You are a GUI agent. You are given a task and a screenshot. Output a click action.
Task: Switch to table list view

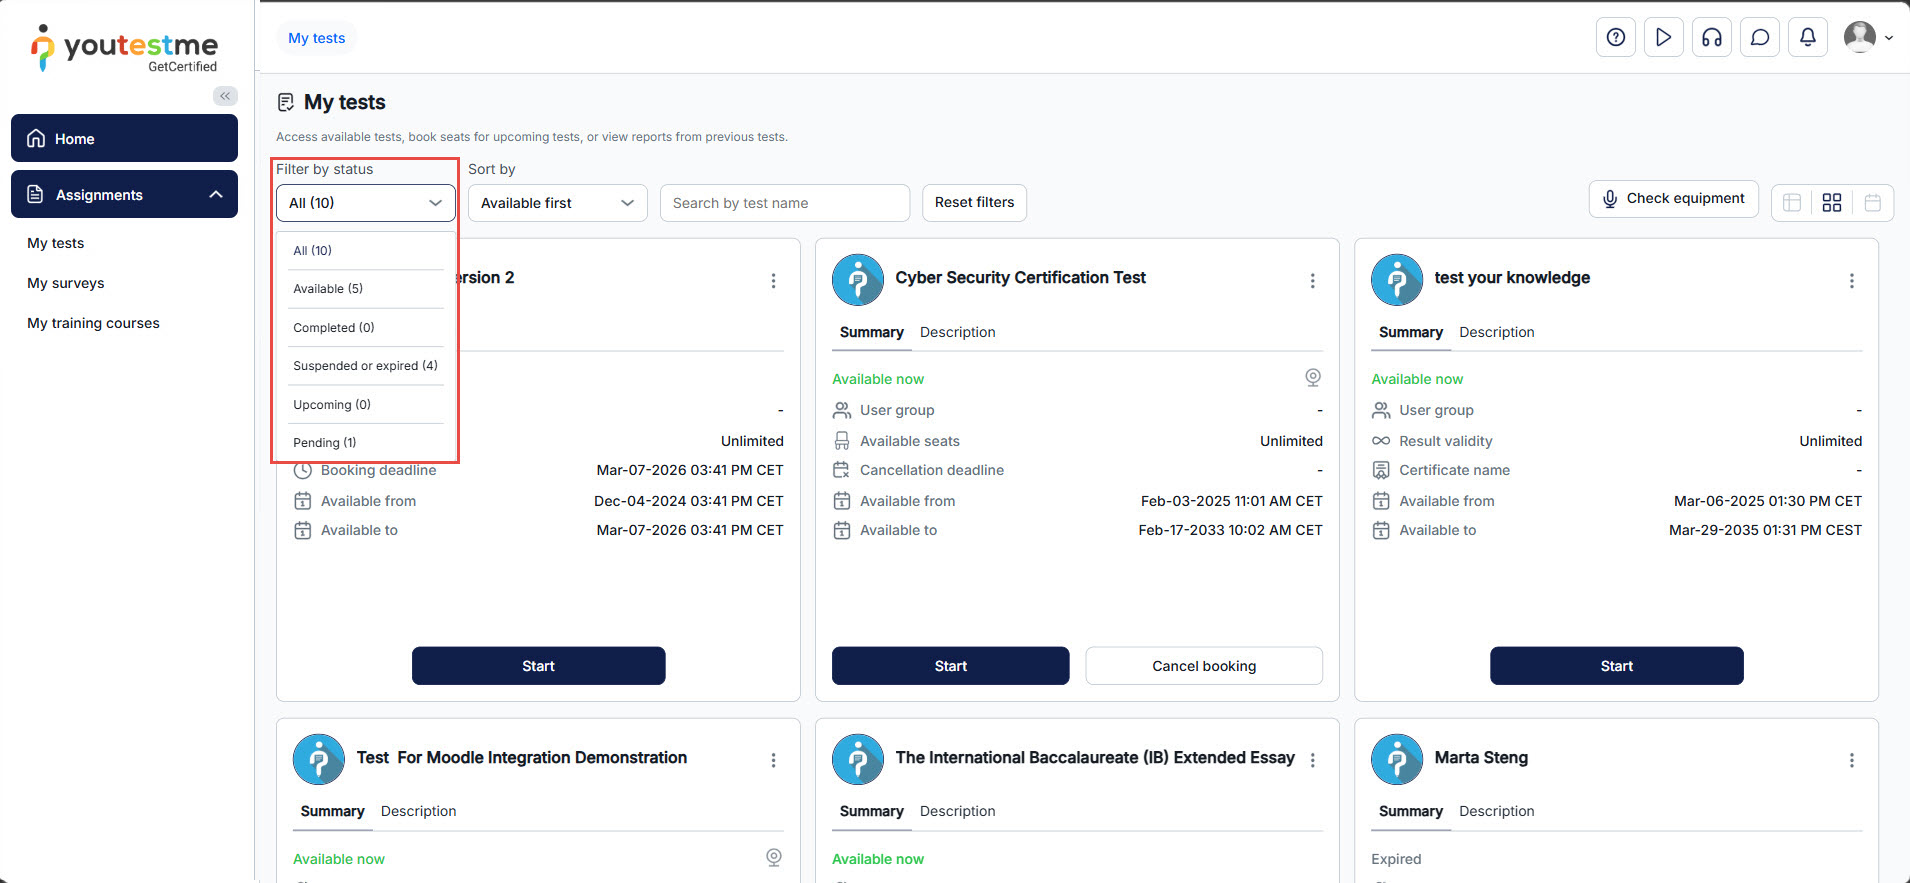[x=1792, y=203]
